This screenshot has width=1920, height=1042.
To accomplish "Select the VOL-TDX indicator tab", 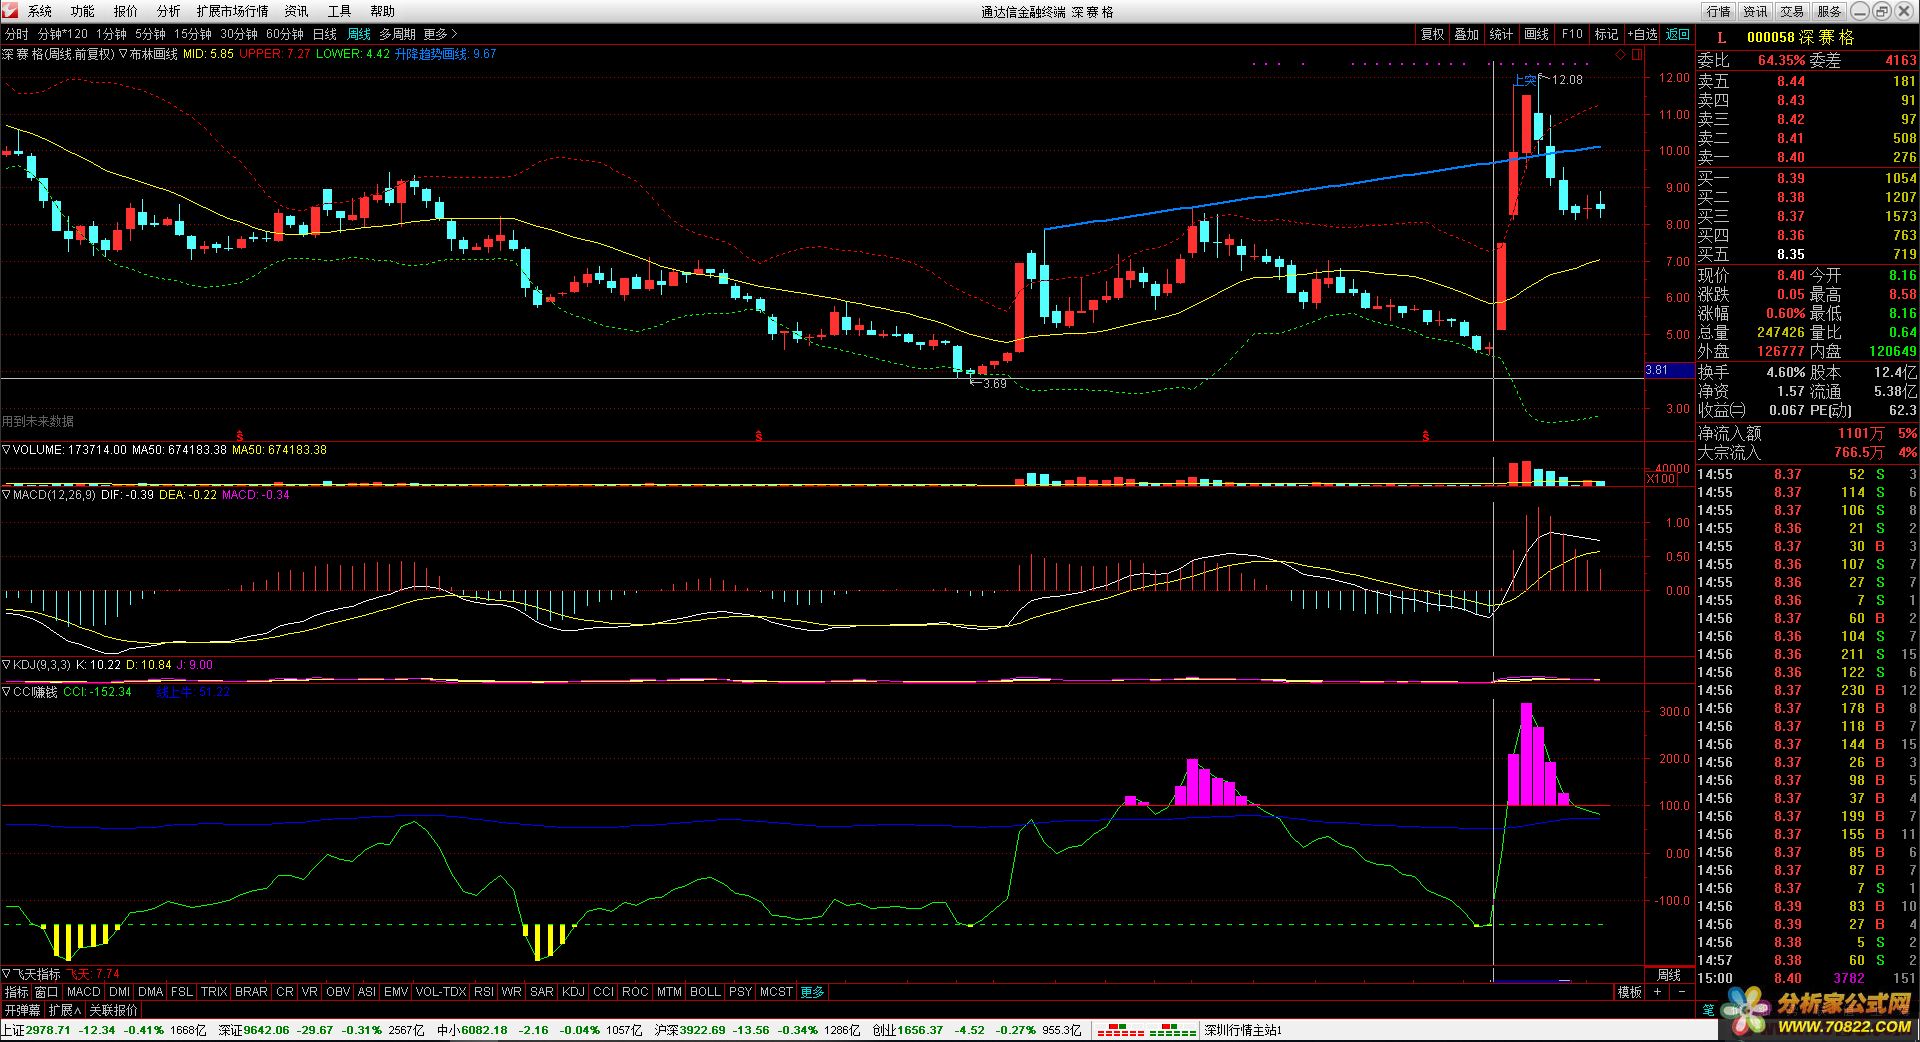I will coord(441,992).
